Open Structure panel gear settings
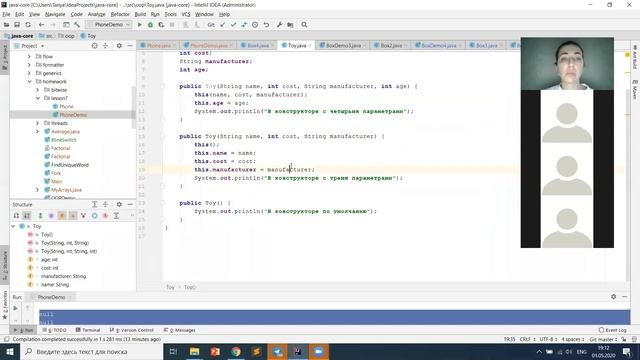 pyautogui.click(x=119, y=204)
